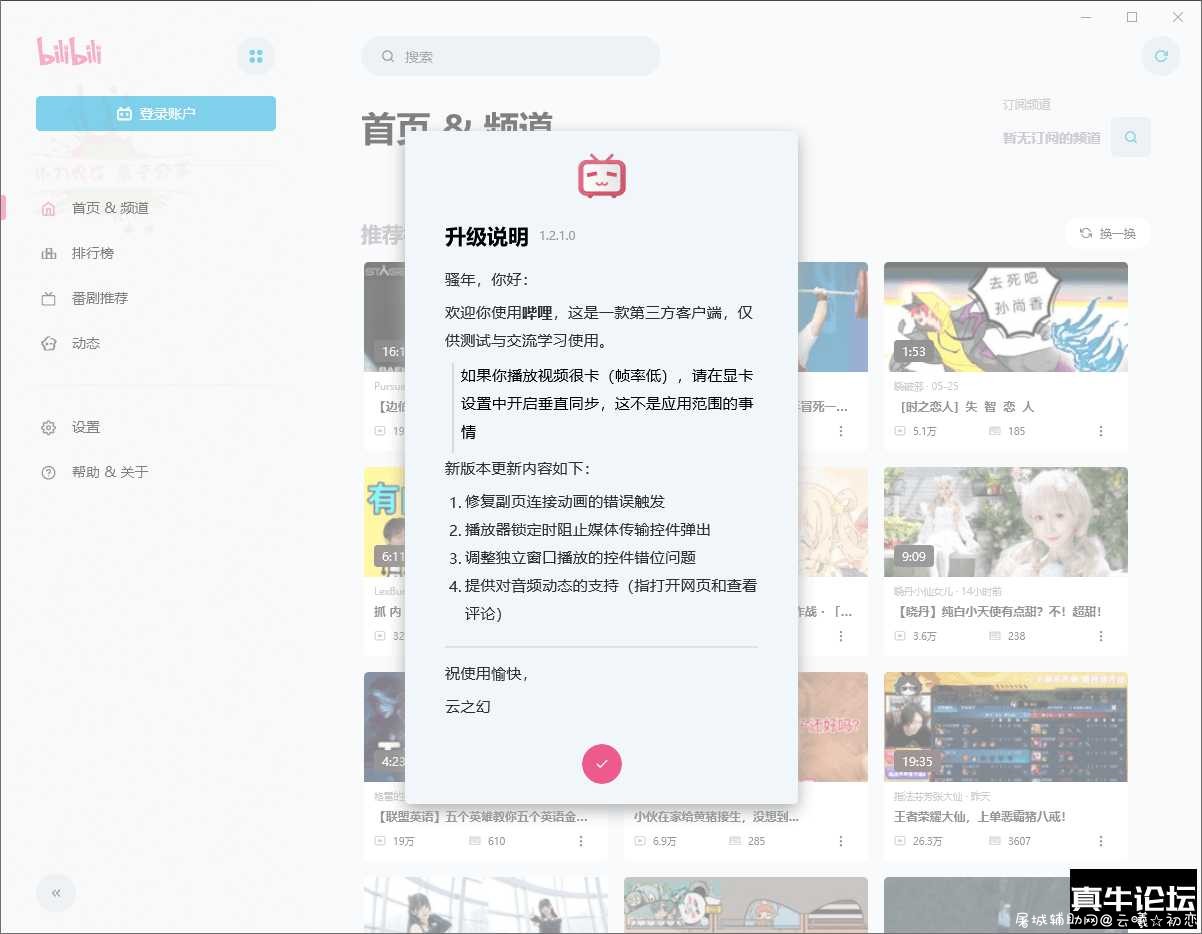Image resolution: width=1202 pixels, height=934 pixels.
Task: Click the danmaku count icon next to 610
Action: tap(474, 841)
